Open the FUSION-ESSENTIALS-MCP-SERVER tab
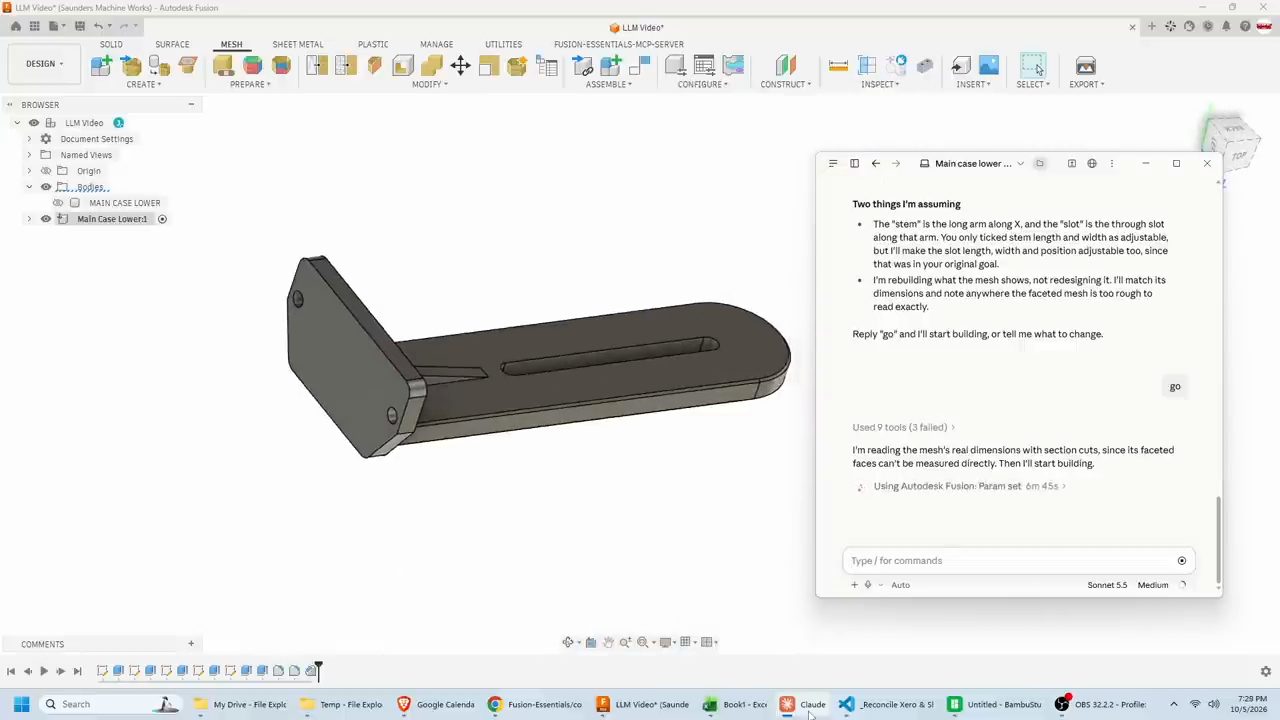This screenshot has width=1280, height=720. tap(619, 44)
